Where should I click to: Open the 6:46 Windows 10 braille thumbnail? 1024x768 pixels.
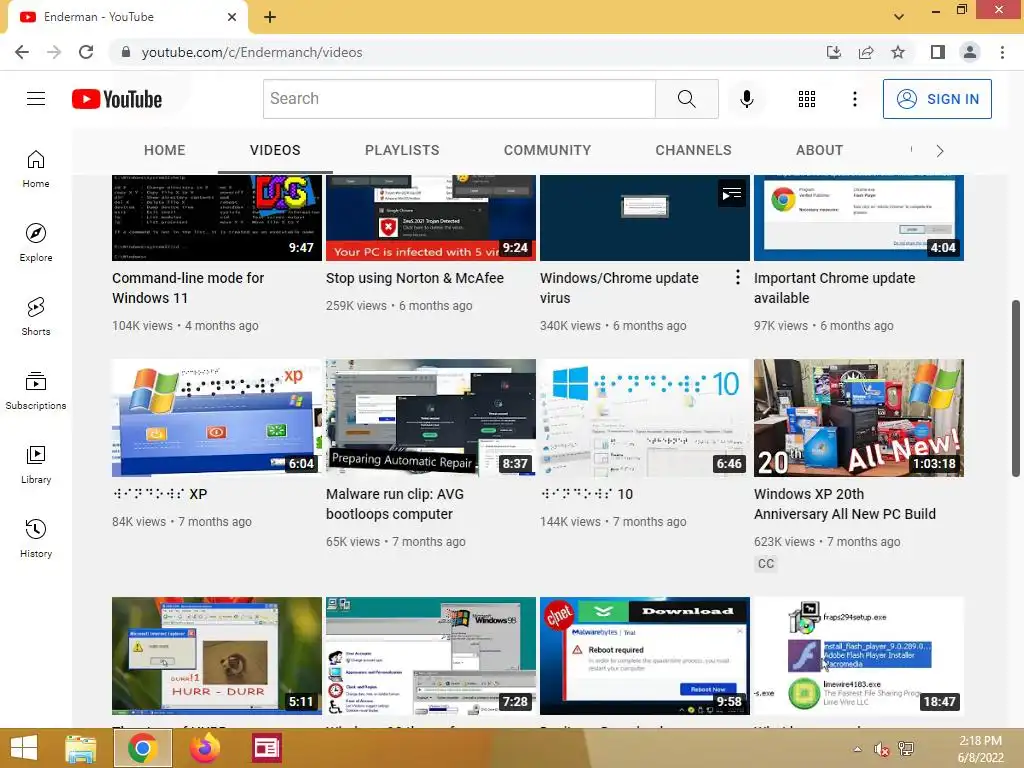point(645,418)
